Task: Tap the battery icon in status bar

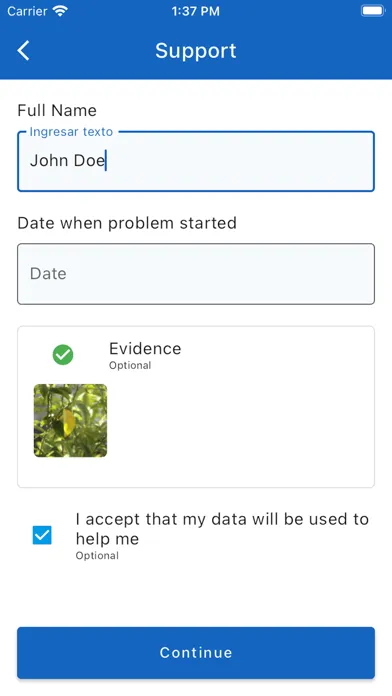Action: pyautogui.click(x=372, y=11)
